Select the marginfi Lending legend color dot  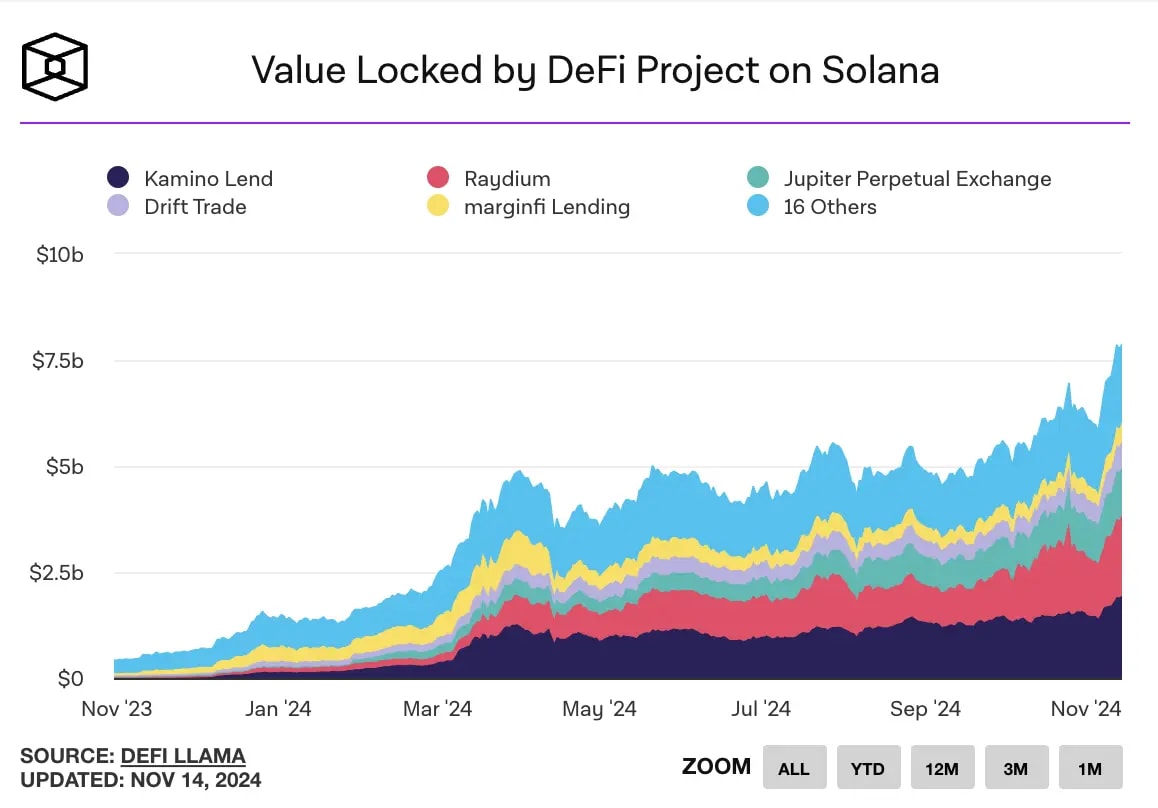pyautogui.click(x=436, y=206)
